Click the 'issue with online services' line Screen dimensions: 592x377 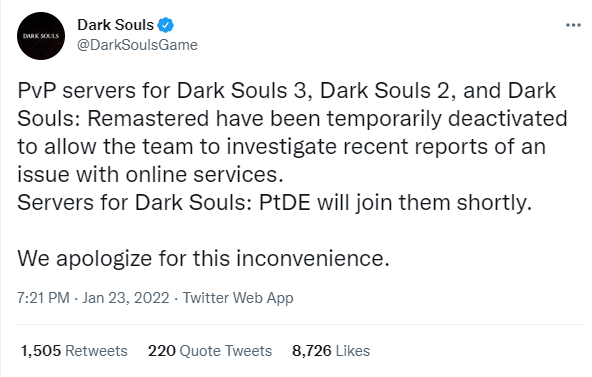[150, 174]
